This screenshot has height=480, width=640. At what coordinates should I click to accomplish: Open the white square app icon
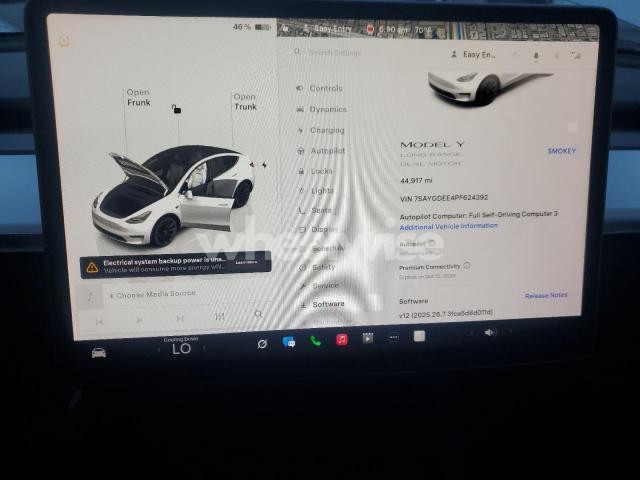pyautogui.click(x=419, y=336)
